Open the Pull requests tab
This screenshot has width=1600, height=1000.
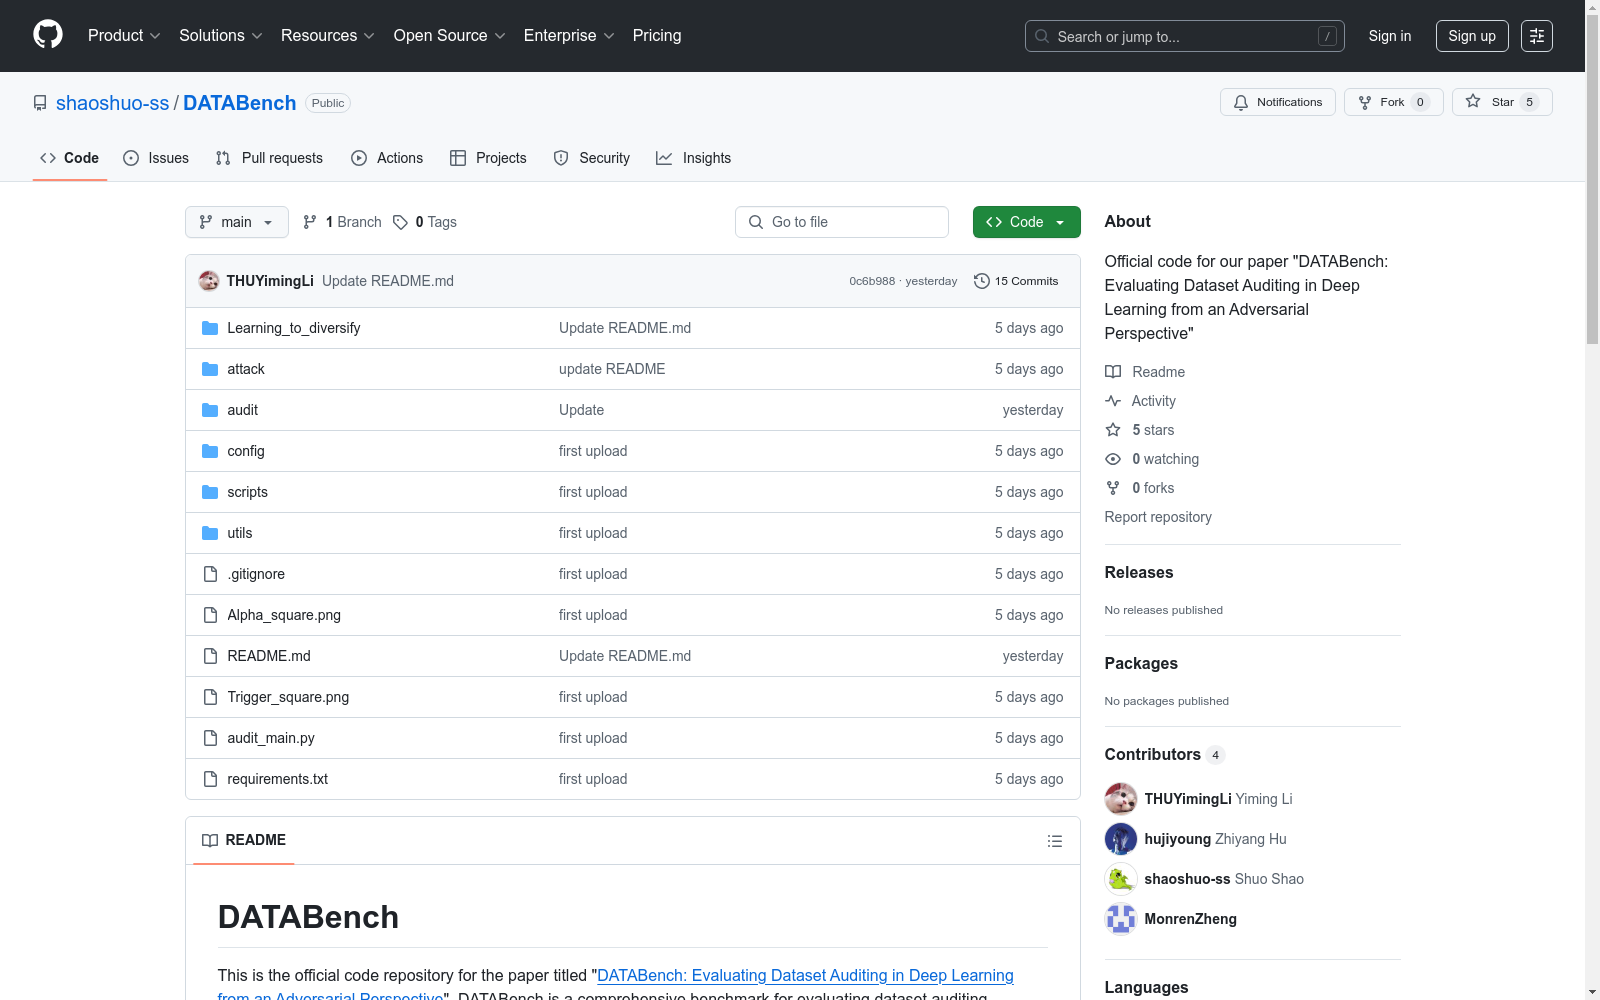(269, 158)
